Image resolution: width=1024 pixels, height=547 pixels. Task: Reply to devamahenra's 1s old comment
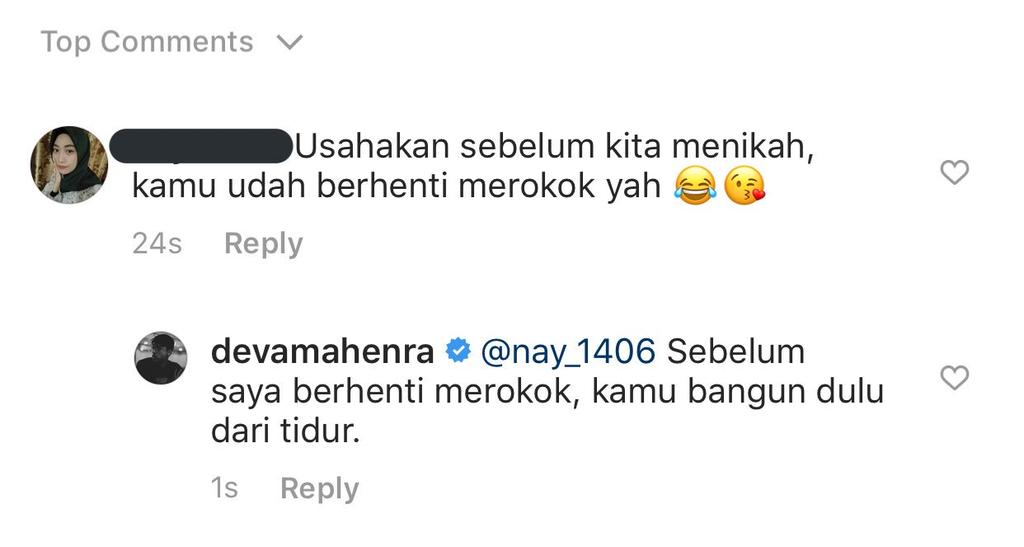point(319,488)
